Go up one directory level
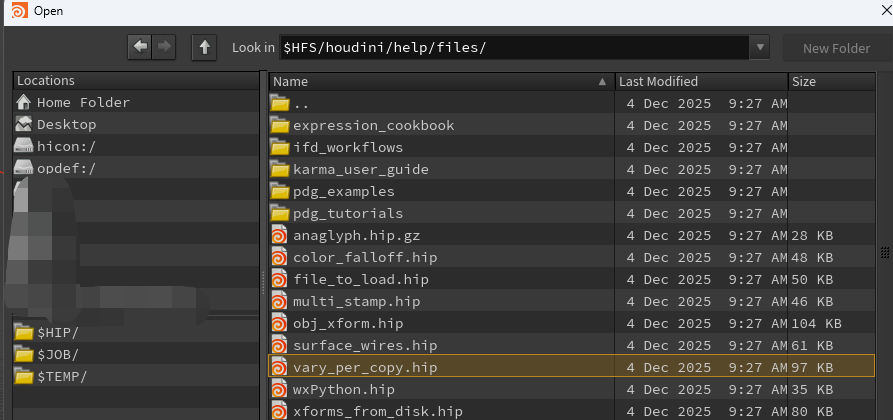The height and width of the screenshot is (420, 893). point(204,47)
